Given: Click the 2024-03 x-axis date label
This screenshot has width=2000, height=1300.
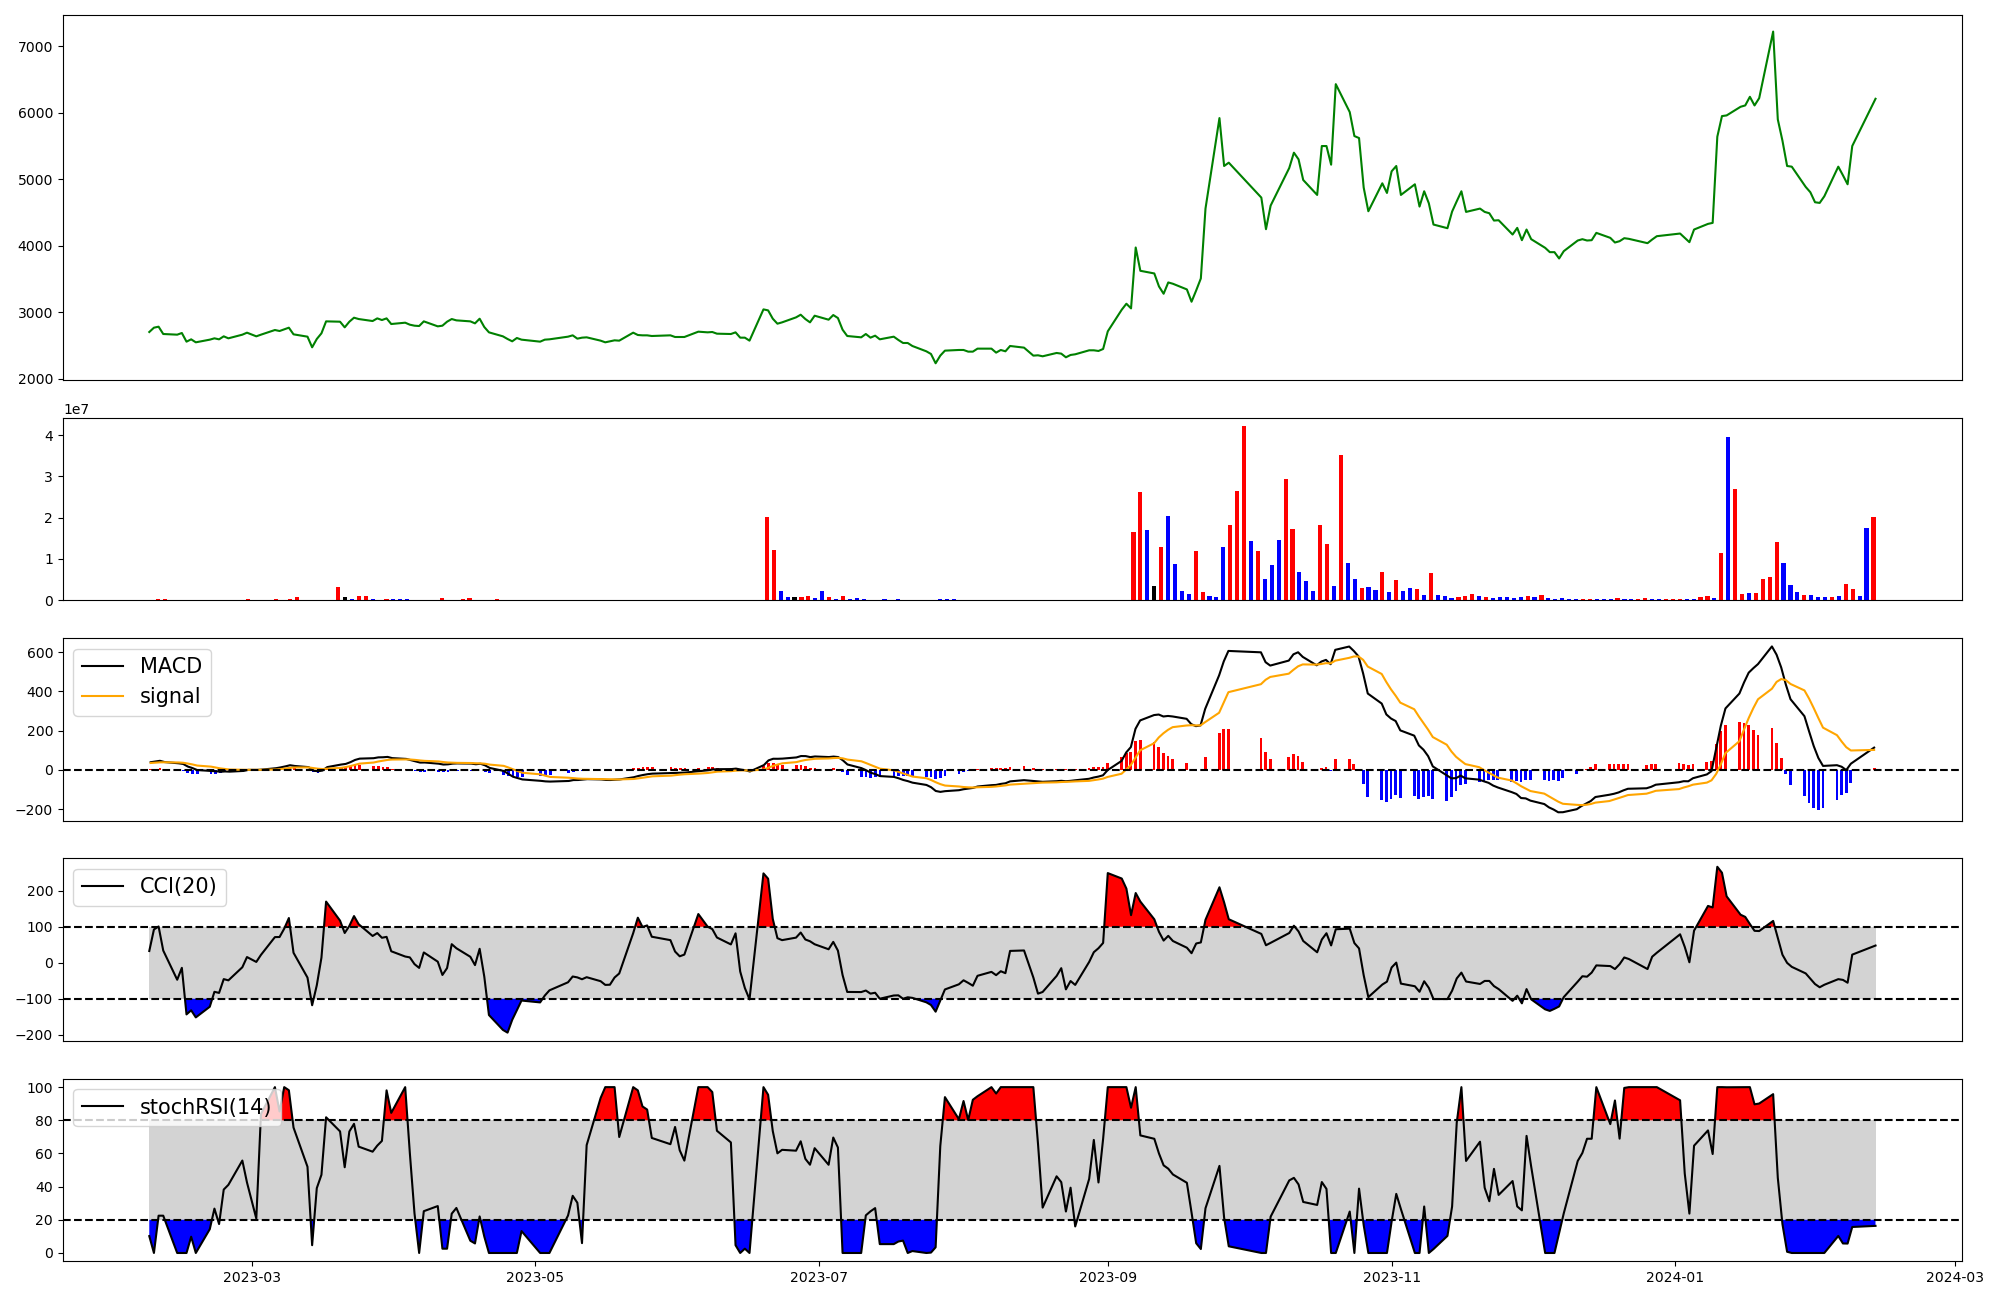Looking at the screenshot, I should point(1954,1277).
